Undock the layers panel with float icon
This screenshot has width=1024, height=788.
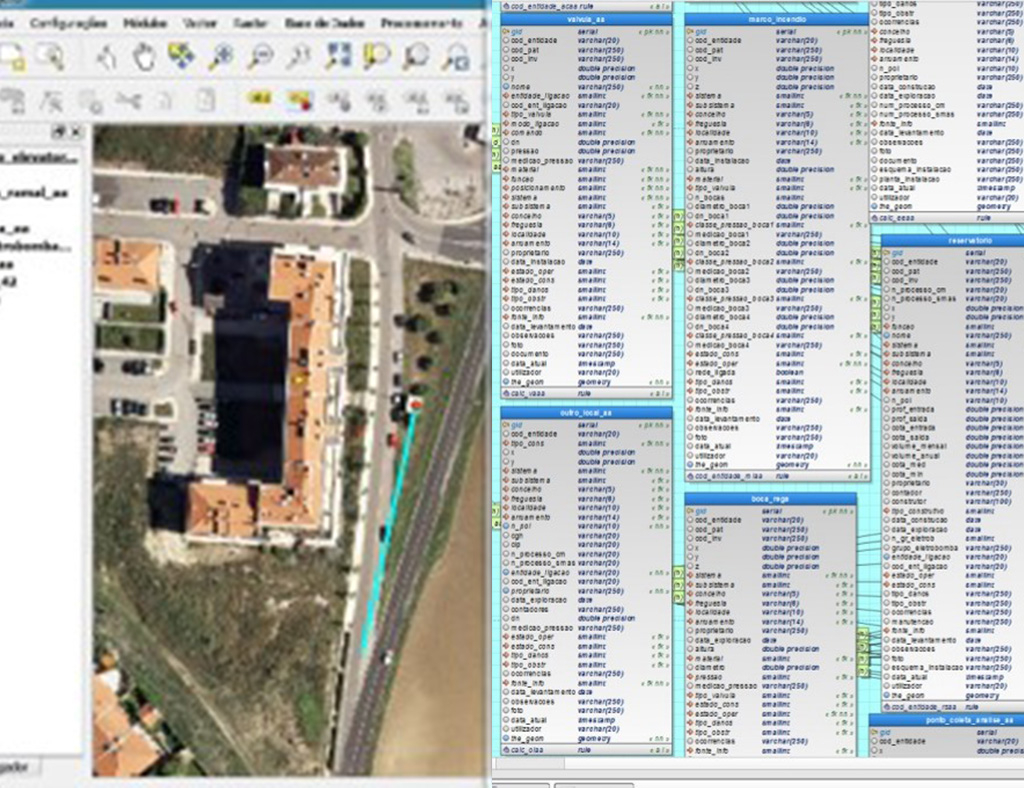click(59, 133)
